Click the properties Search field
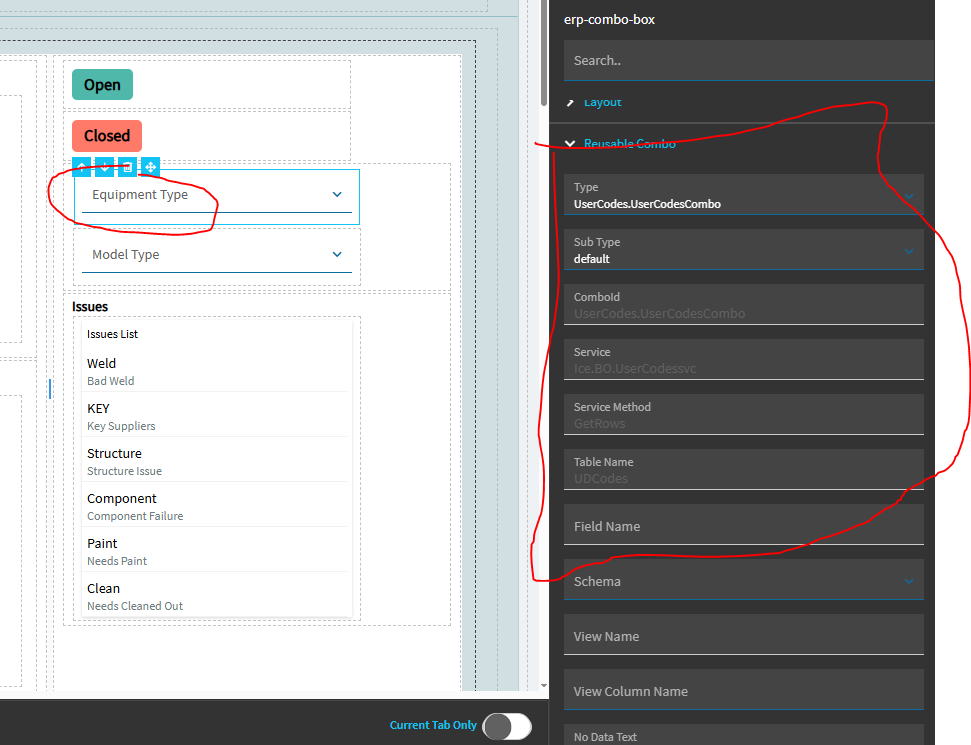Viewport: 971px width, 745px height. click(749, 61)
